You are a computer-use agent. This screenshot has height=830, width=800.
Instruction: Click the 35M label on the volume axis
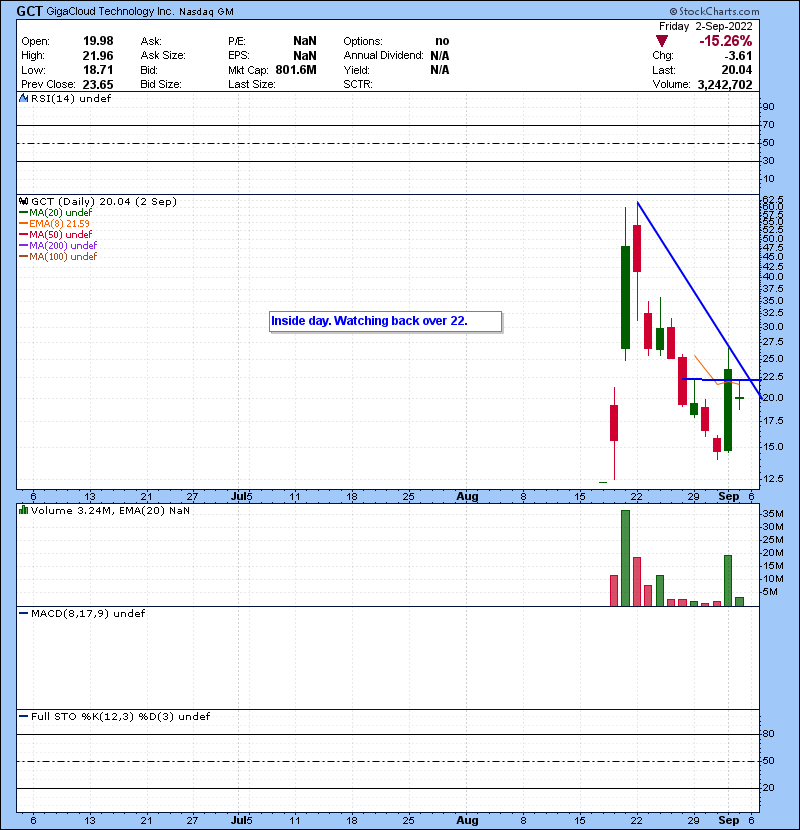click(772, 514)
